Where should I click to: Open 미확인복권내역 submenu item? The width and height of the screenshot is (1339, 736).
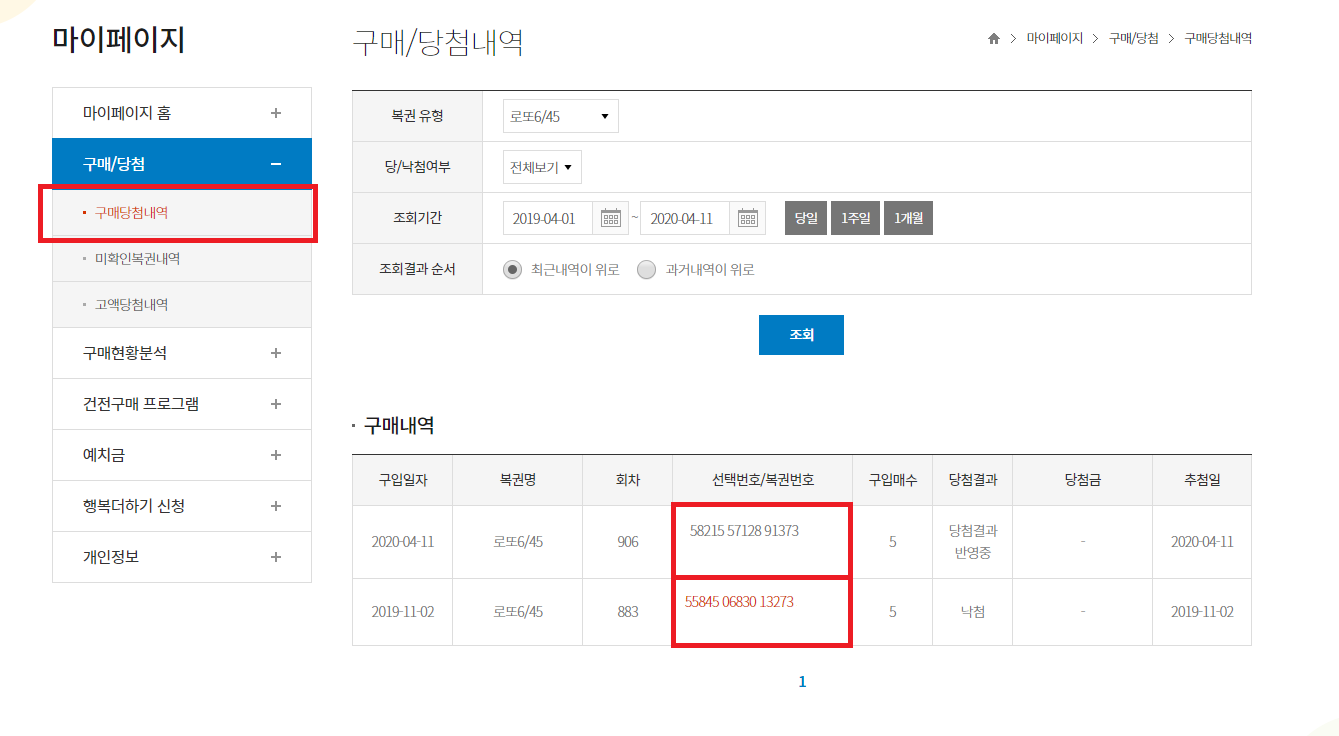137,258
